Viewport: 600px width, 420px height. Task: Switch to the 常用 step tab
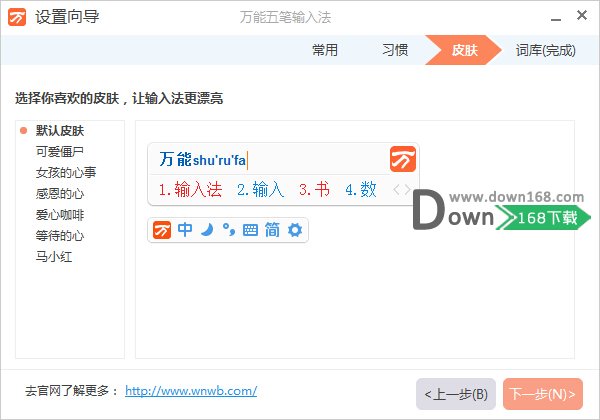(x=325, y=50)
